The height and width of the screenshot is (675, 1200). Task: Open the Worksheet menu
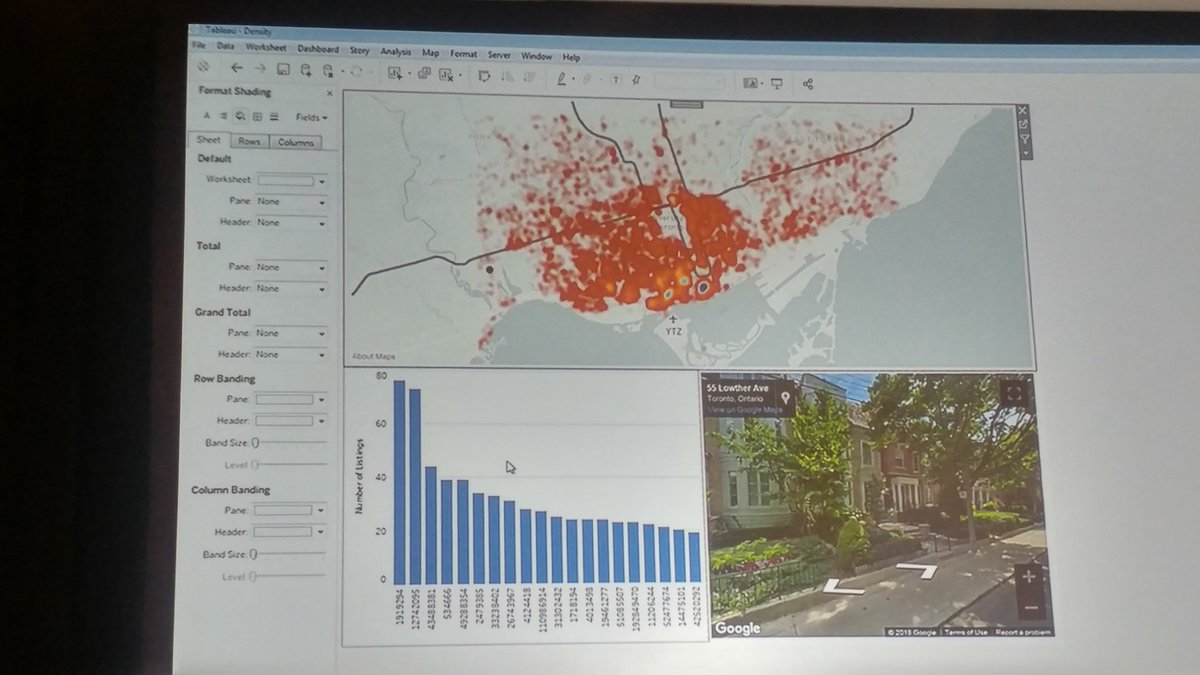coord(265,48)
